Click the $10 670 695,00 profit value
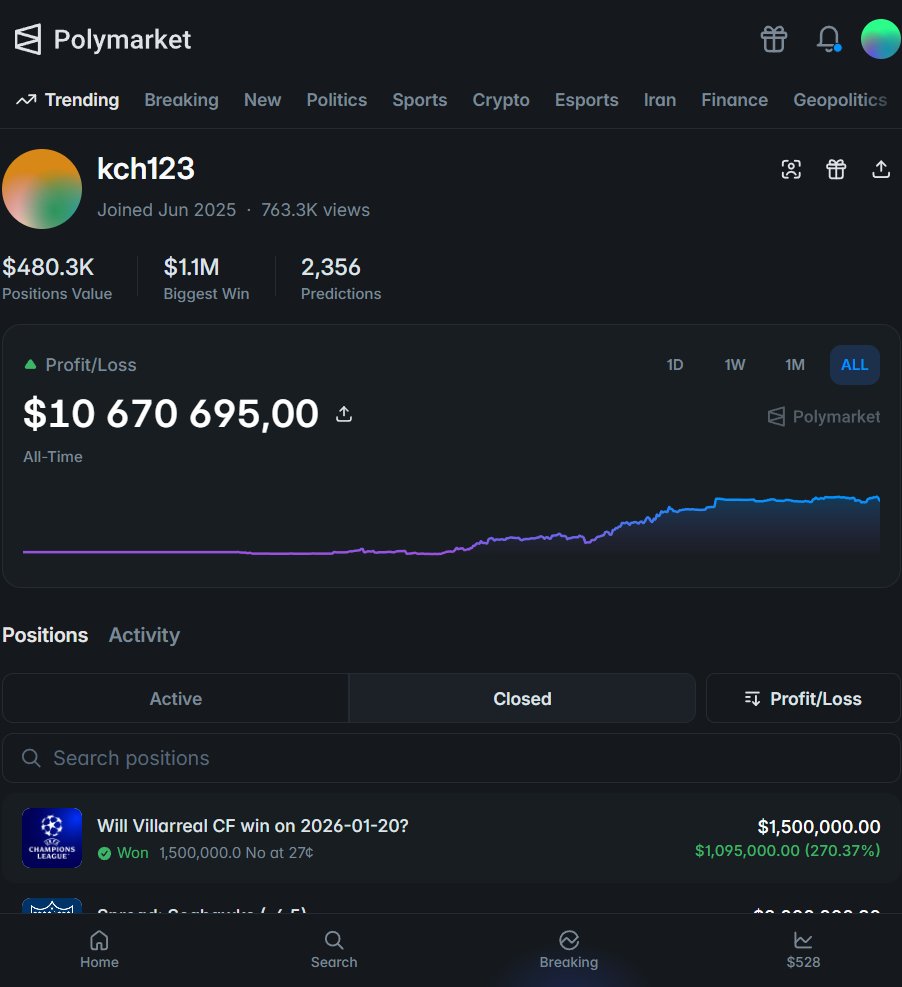This screenshot has height=987, width=902. coord(171,414)
